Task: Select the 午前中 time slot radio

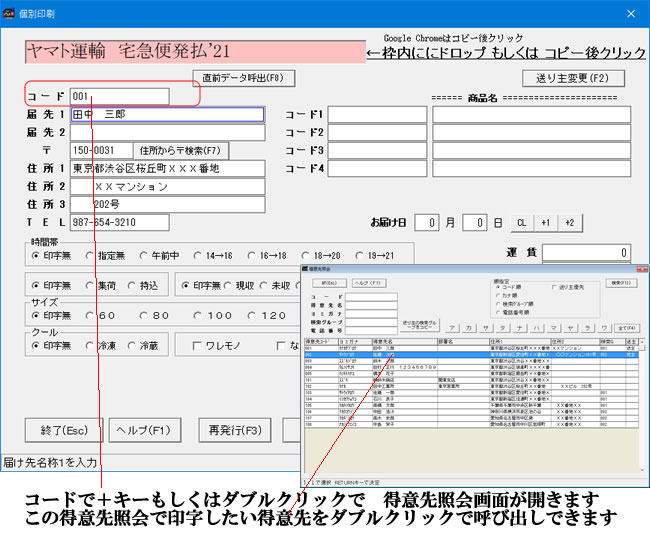Action: (145, 256)
